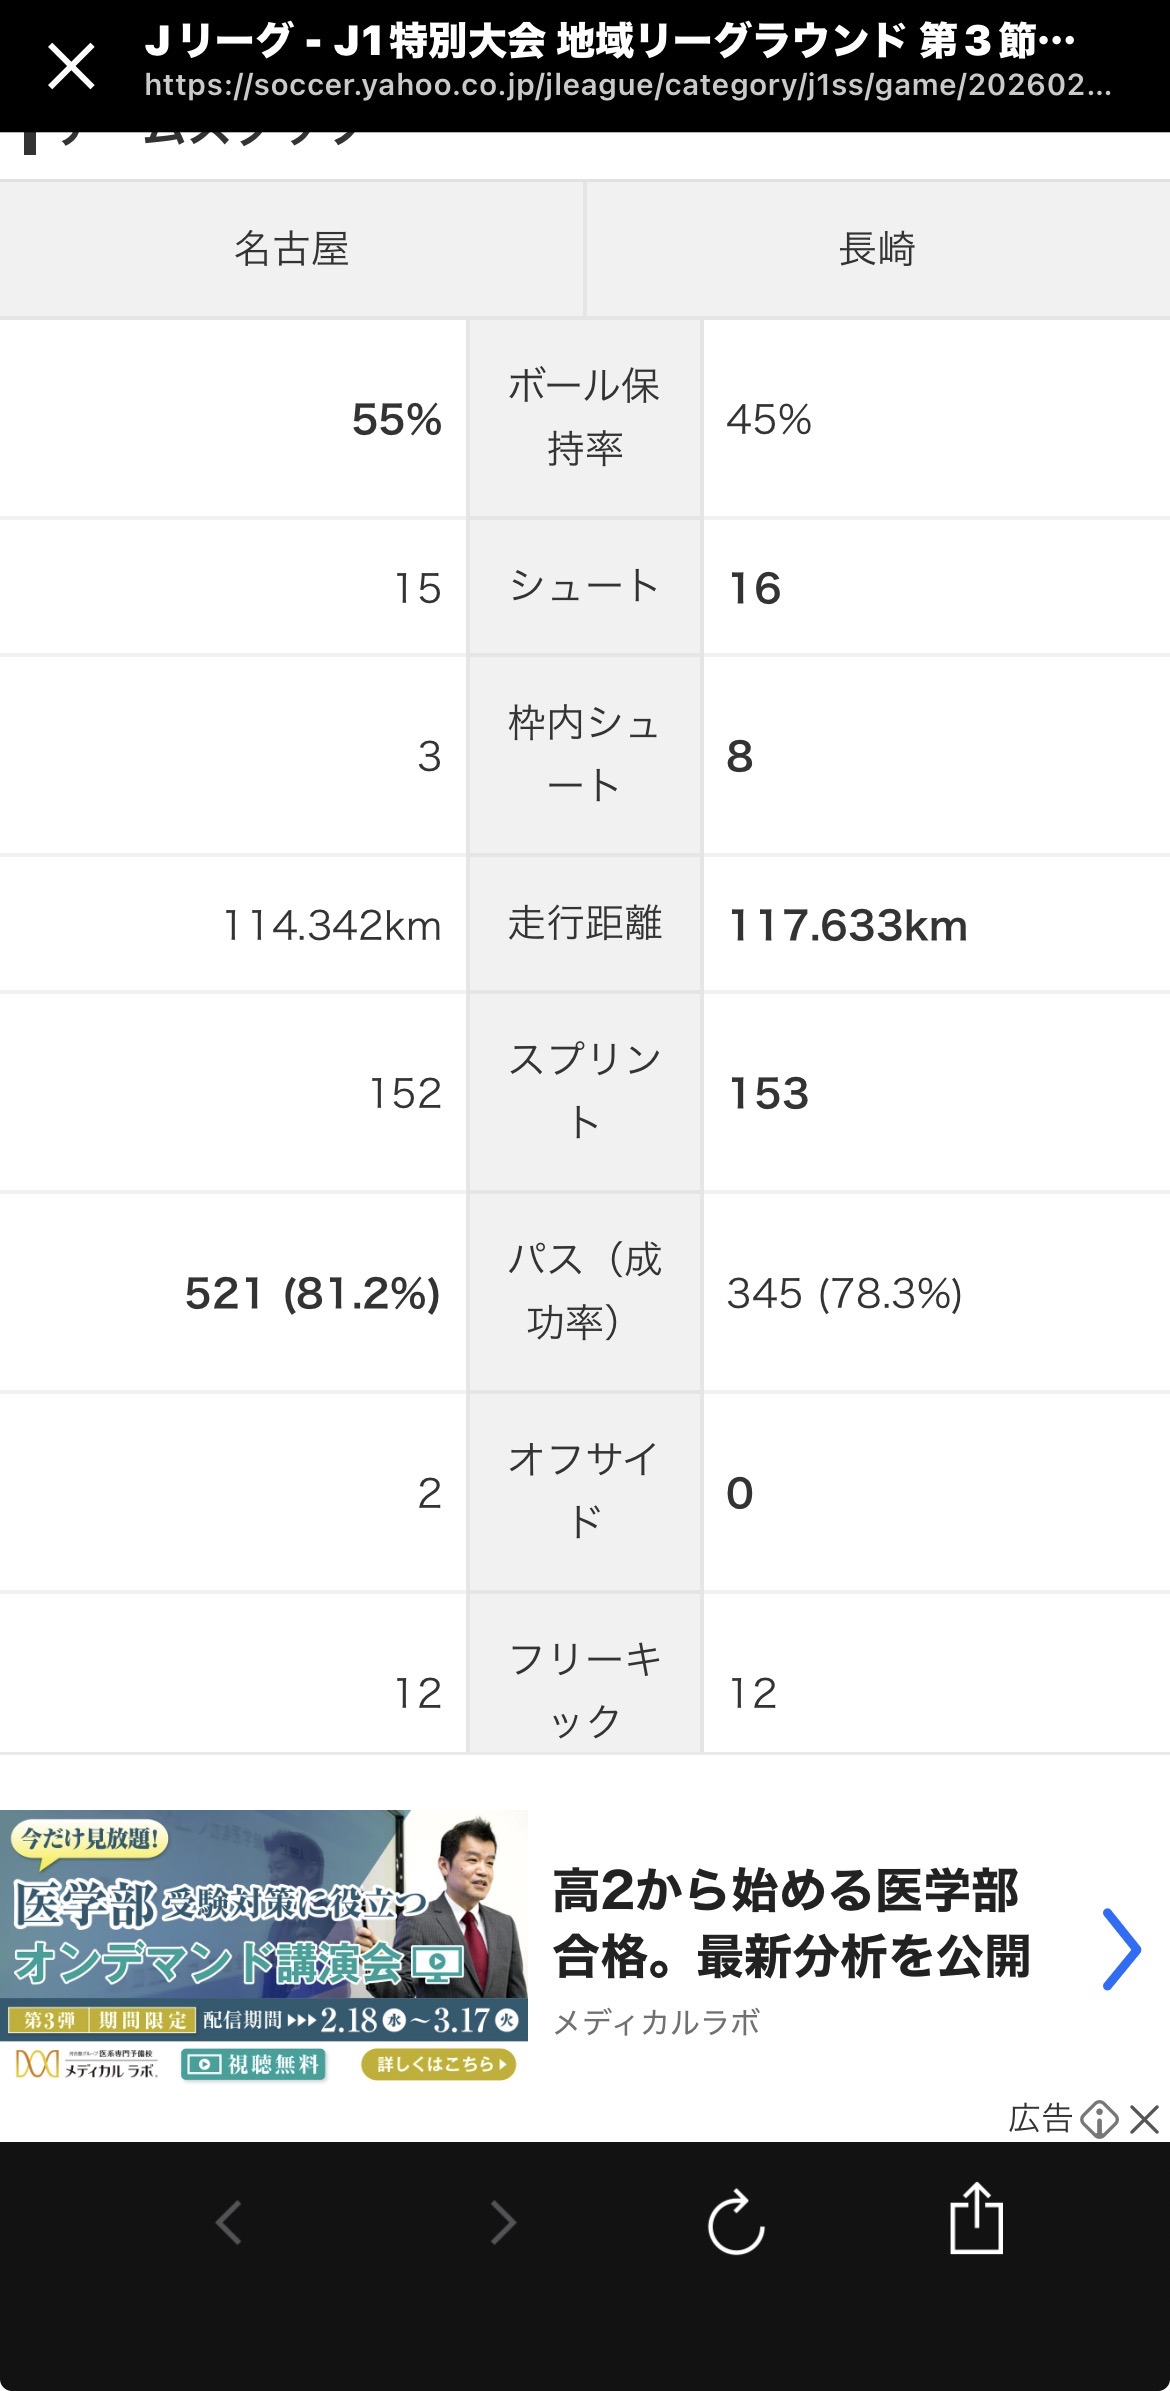Select the 長崎 team column header

(x=877, y=249)
